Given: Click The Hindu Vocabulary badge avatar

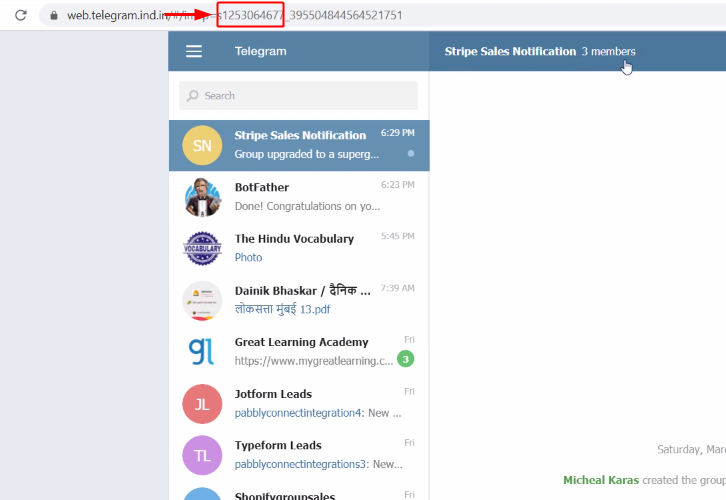Looking at the screenshot, I should [x=202, y=249].
